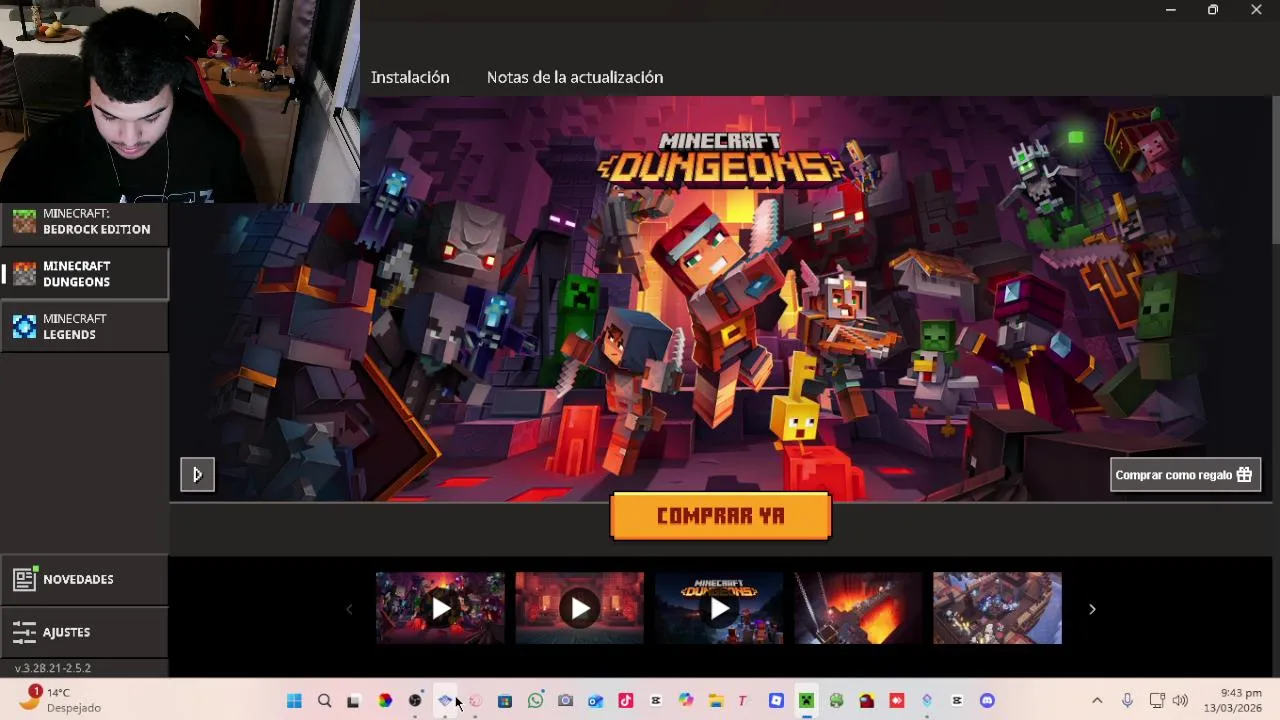
Task: Select Minecraft: Bedrock Edition in sidebar
Action: click(x=84, y=221)
